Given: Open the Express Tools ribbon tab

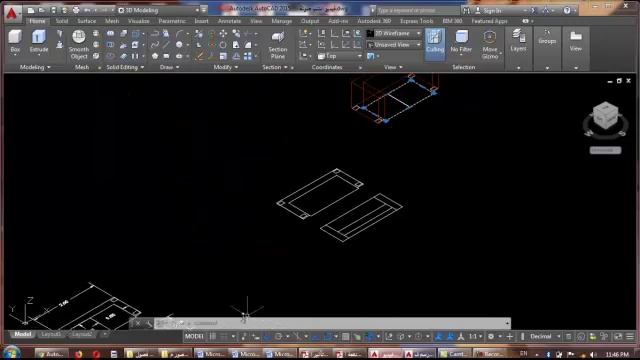Looking at the screenshot, I should [416, 21].
